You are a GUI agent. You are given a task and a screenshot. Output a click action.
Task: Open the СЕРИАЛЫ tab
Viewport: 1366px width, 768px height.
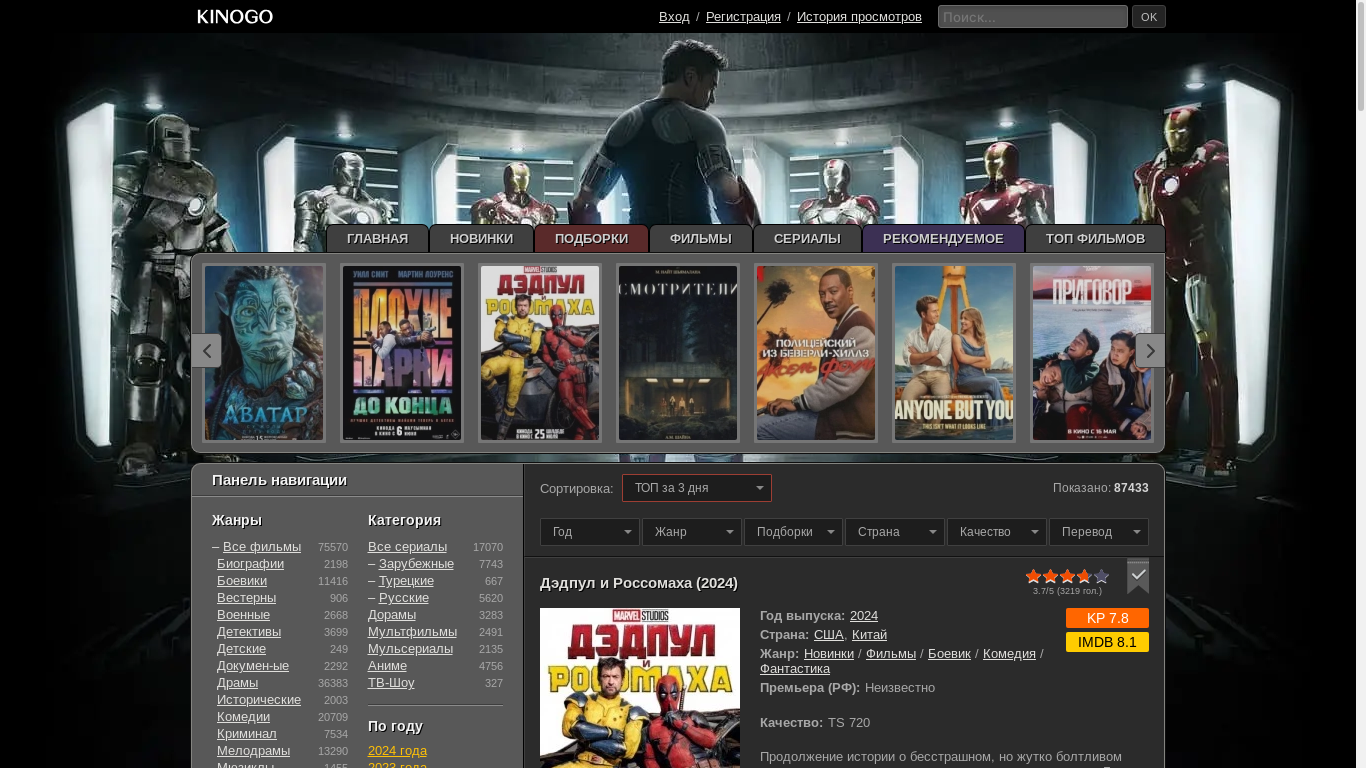pyautogui.click(x=807, y=239)
